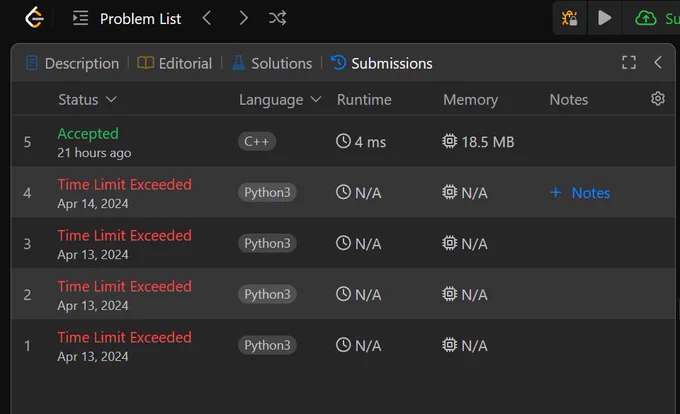Switch to the Editorial tab
The width and height of the screenshot is (680, 414).
click(174, 63)
